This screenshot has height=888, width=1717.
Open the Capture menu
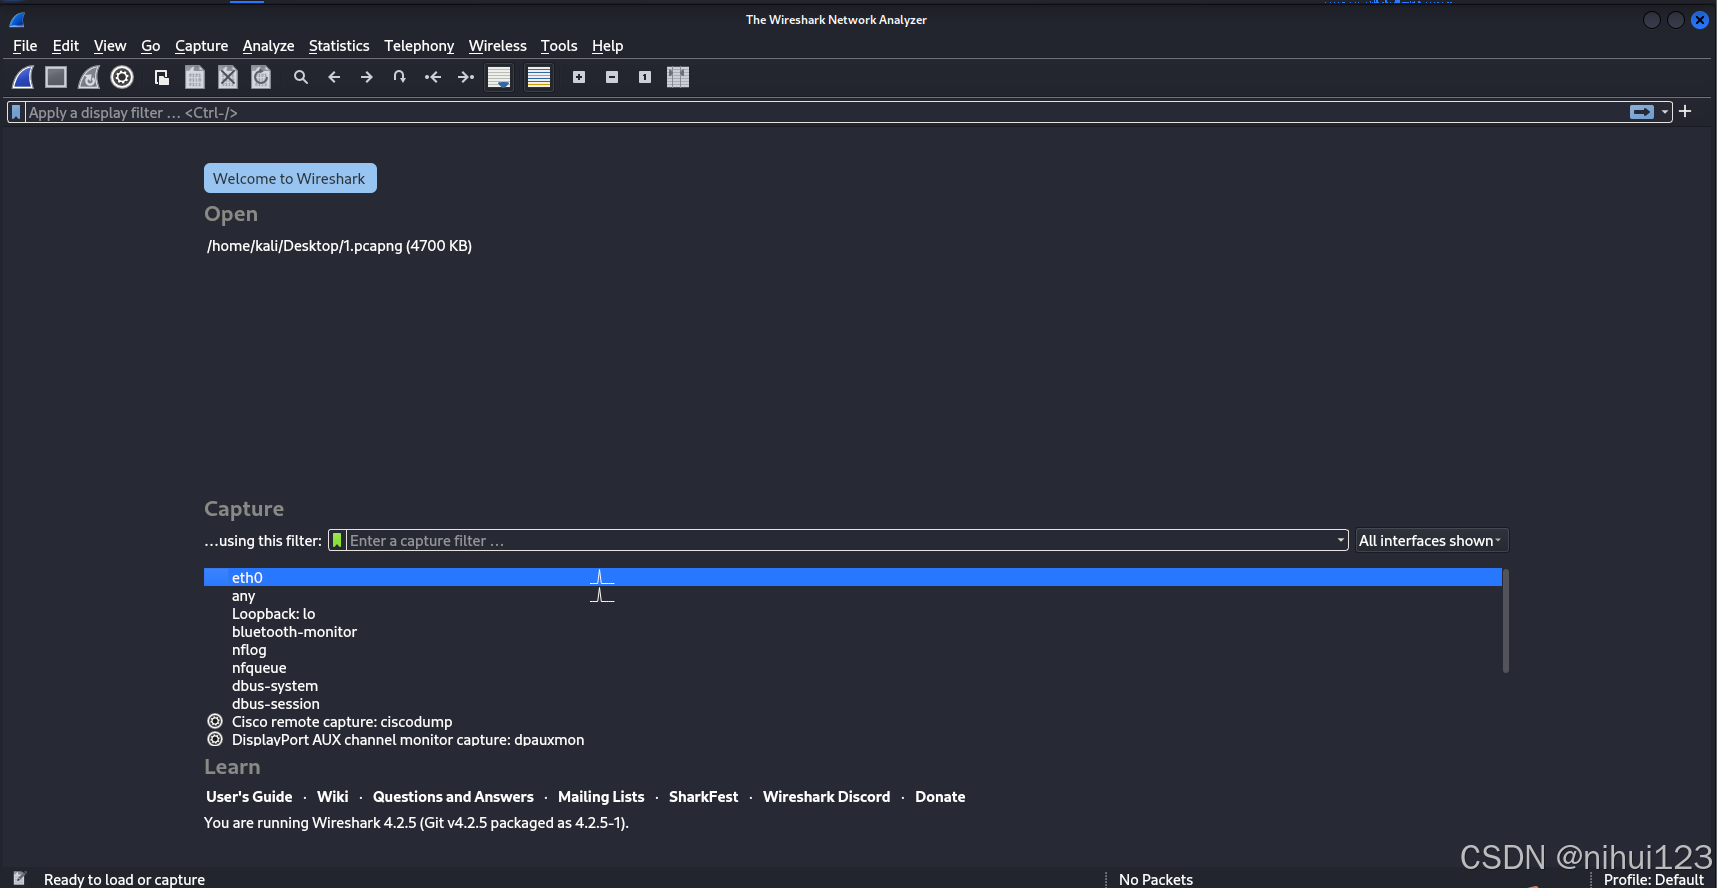201,46
